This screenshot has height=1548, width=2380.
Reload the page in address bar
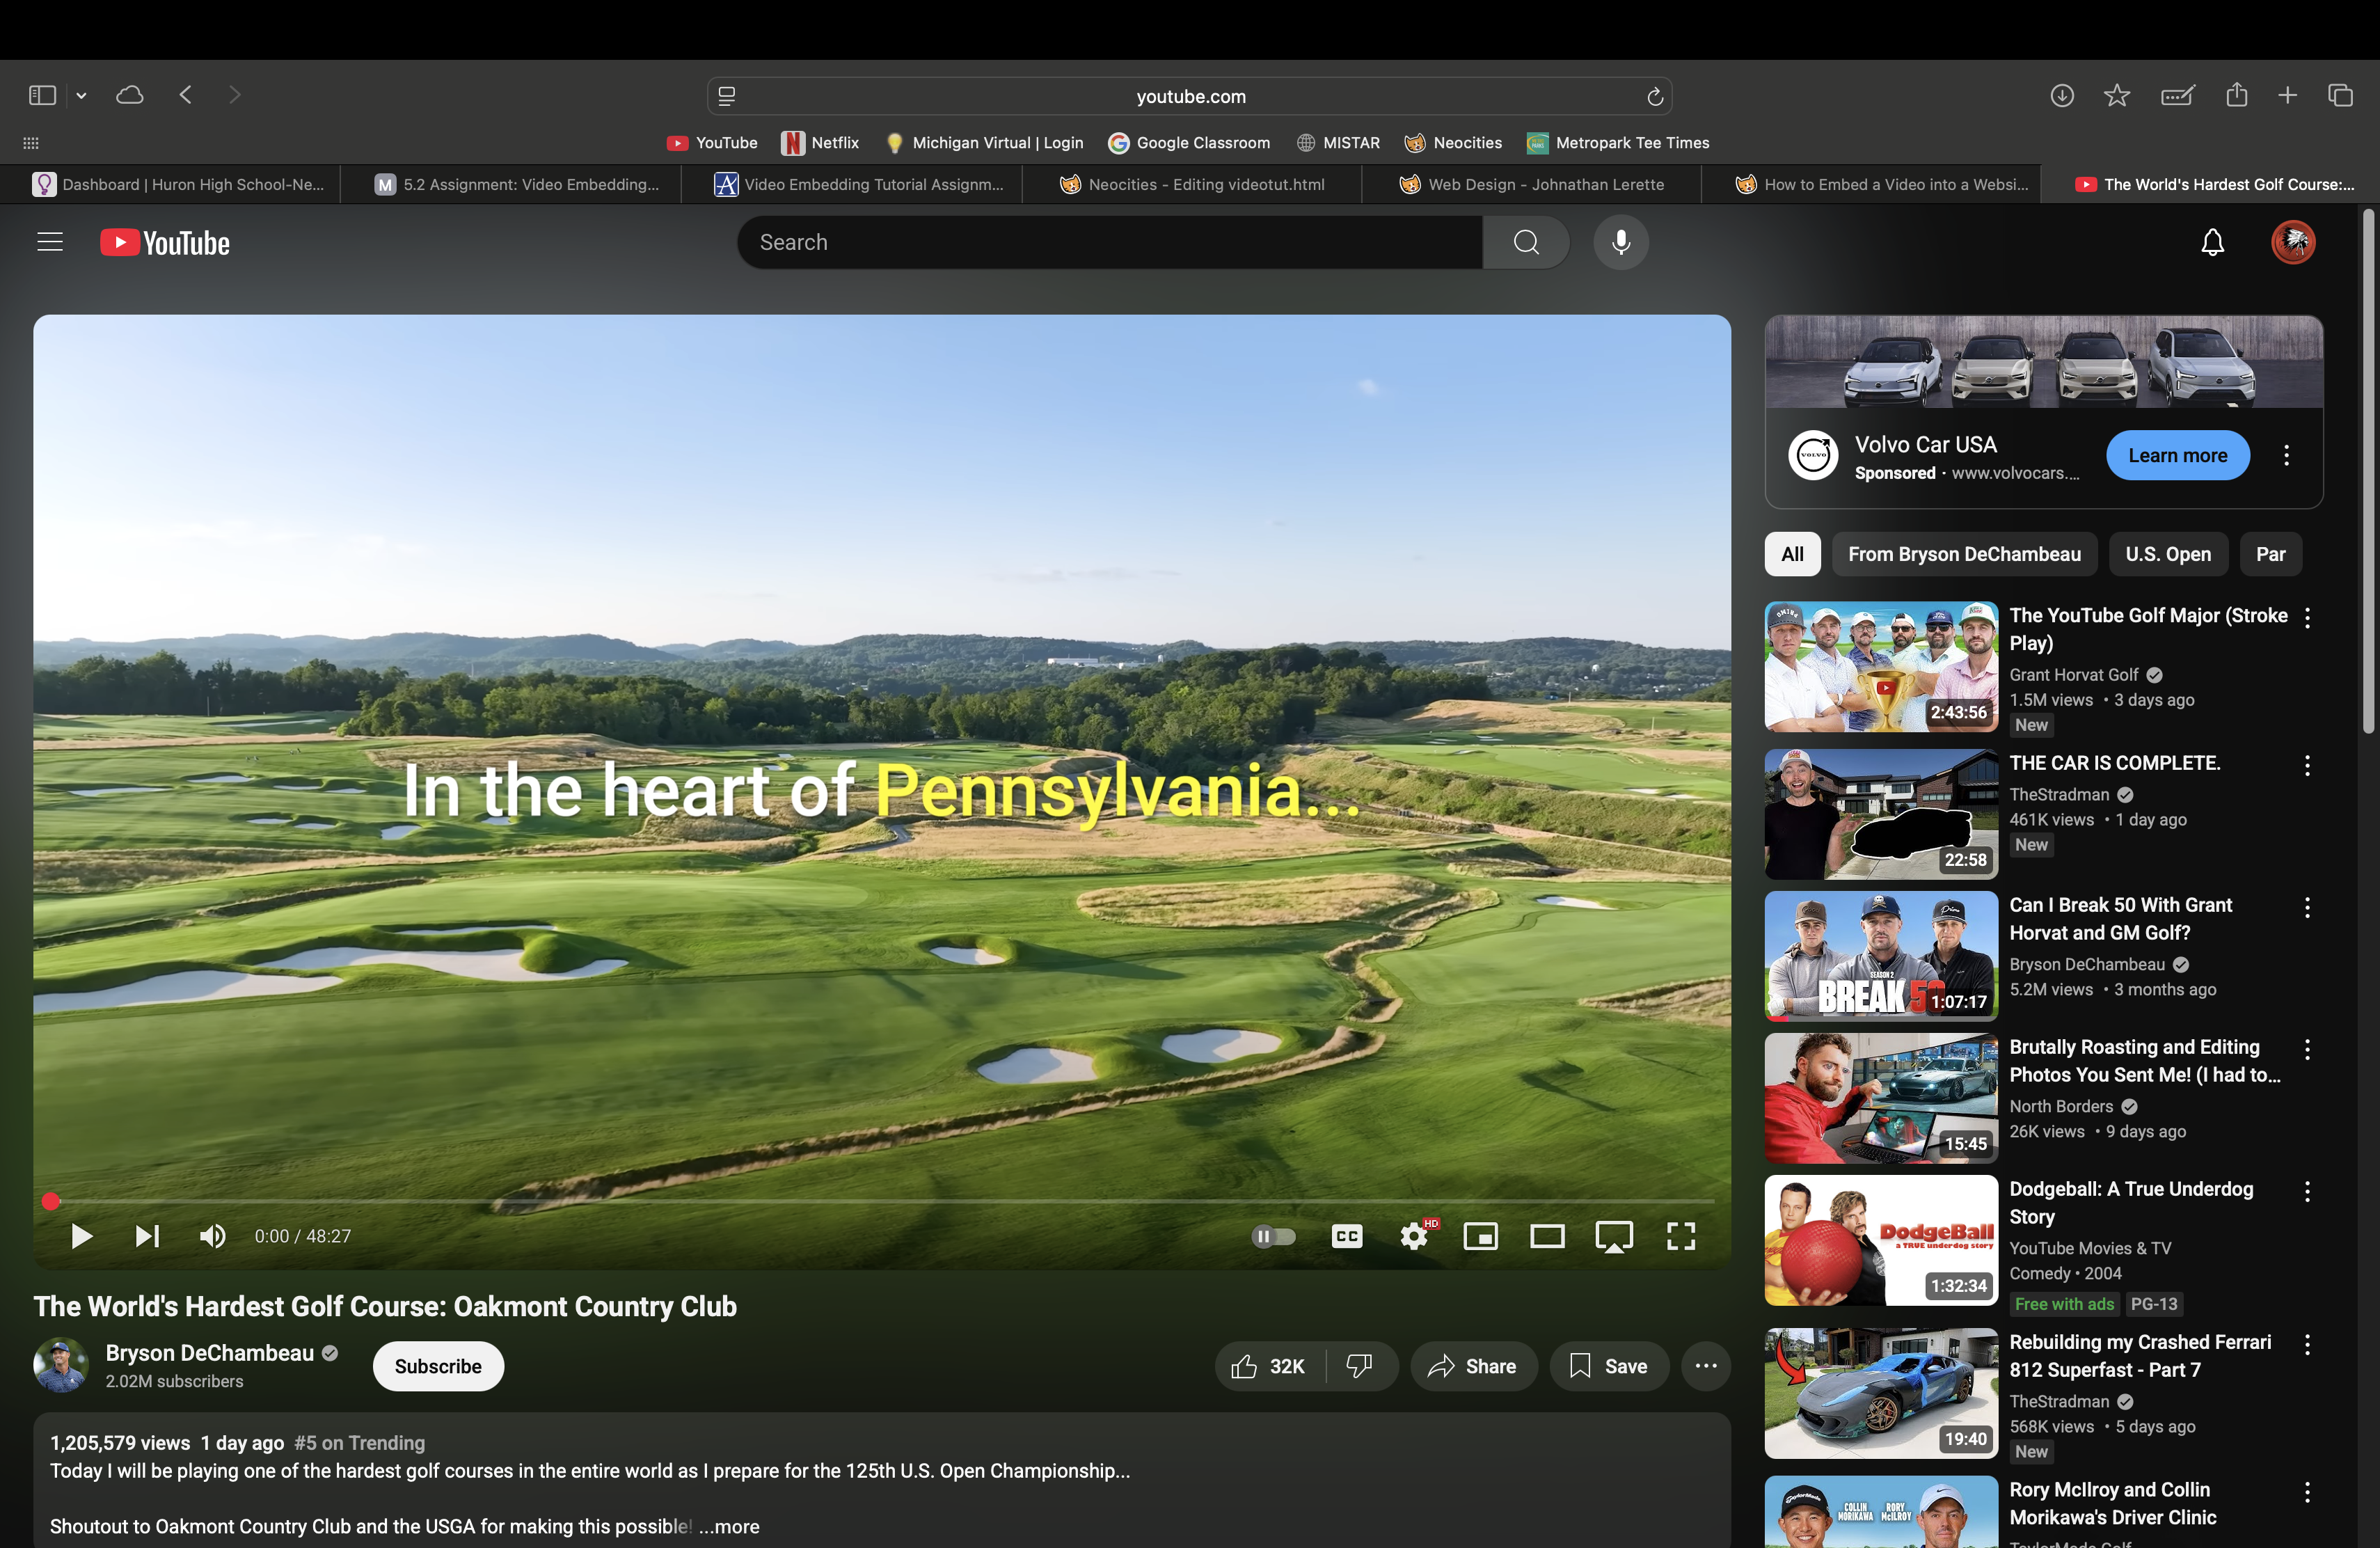click(1654, 96)
